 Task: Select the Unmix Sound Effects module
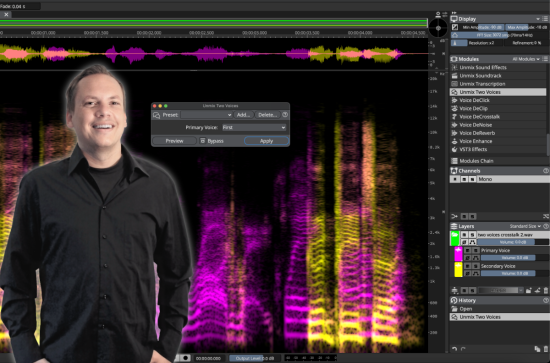coord(498,67)
